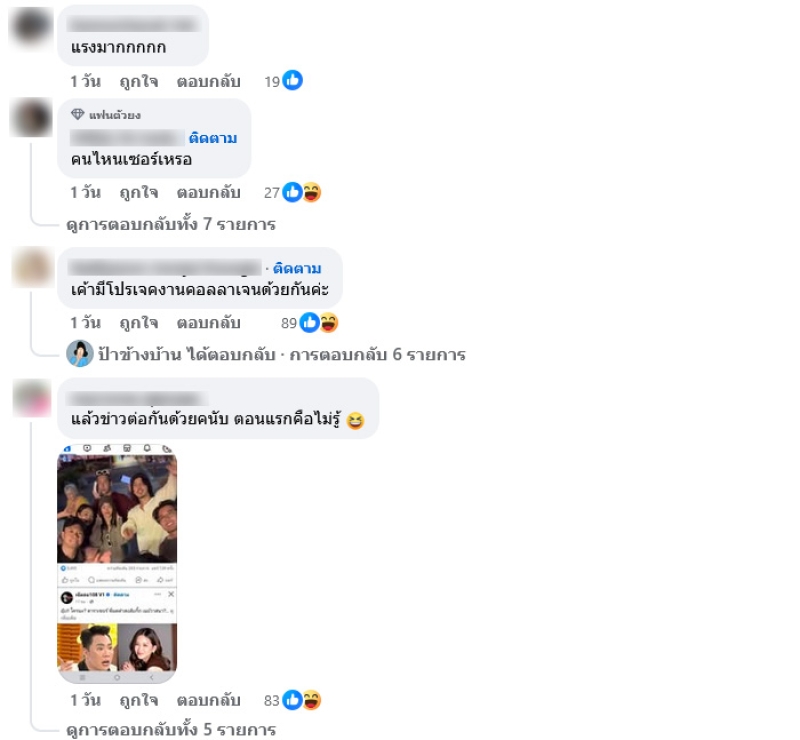Open reactions on the 27-count comment

coord(292,192)
